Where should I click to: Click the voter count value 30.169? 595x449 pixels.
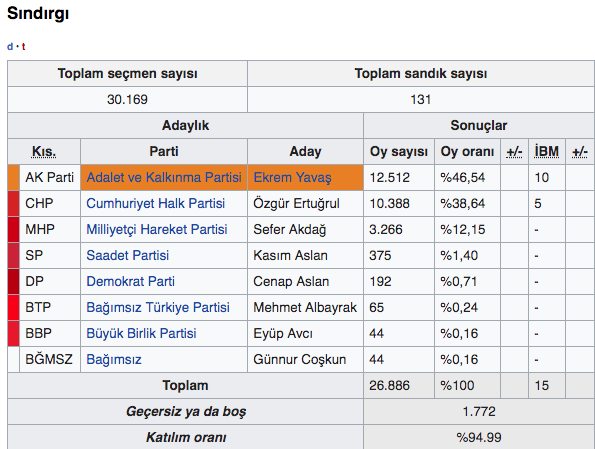tap(127, 99)
